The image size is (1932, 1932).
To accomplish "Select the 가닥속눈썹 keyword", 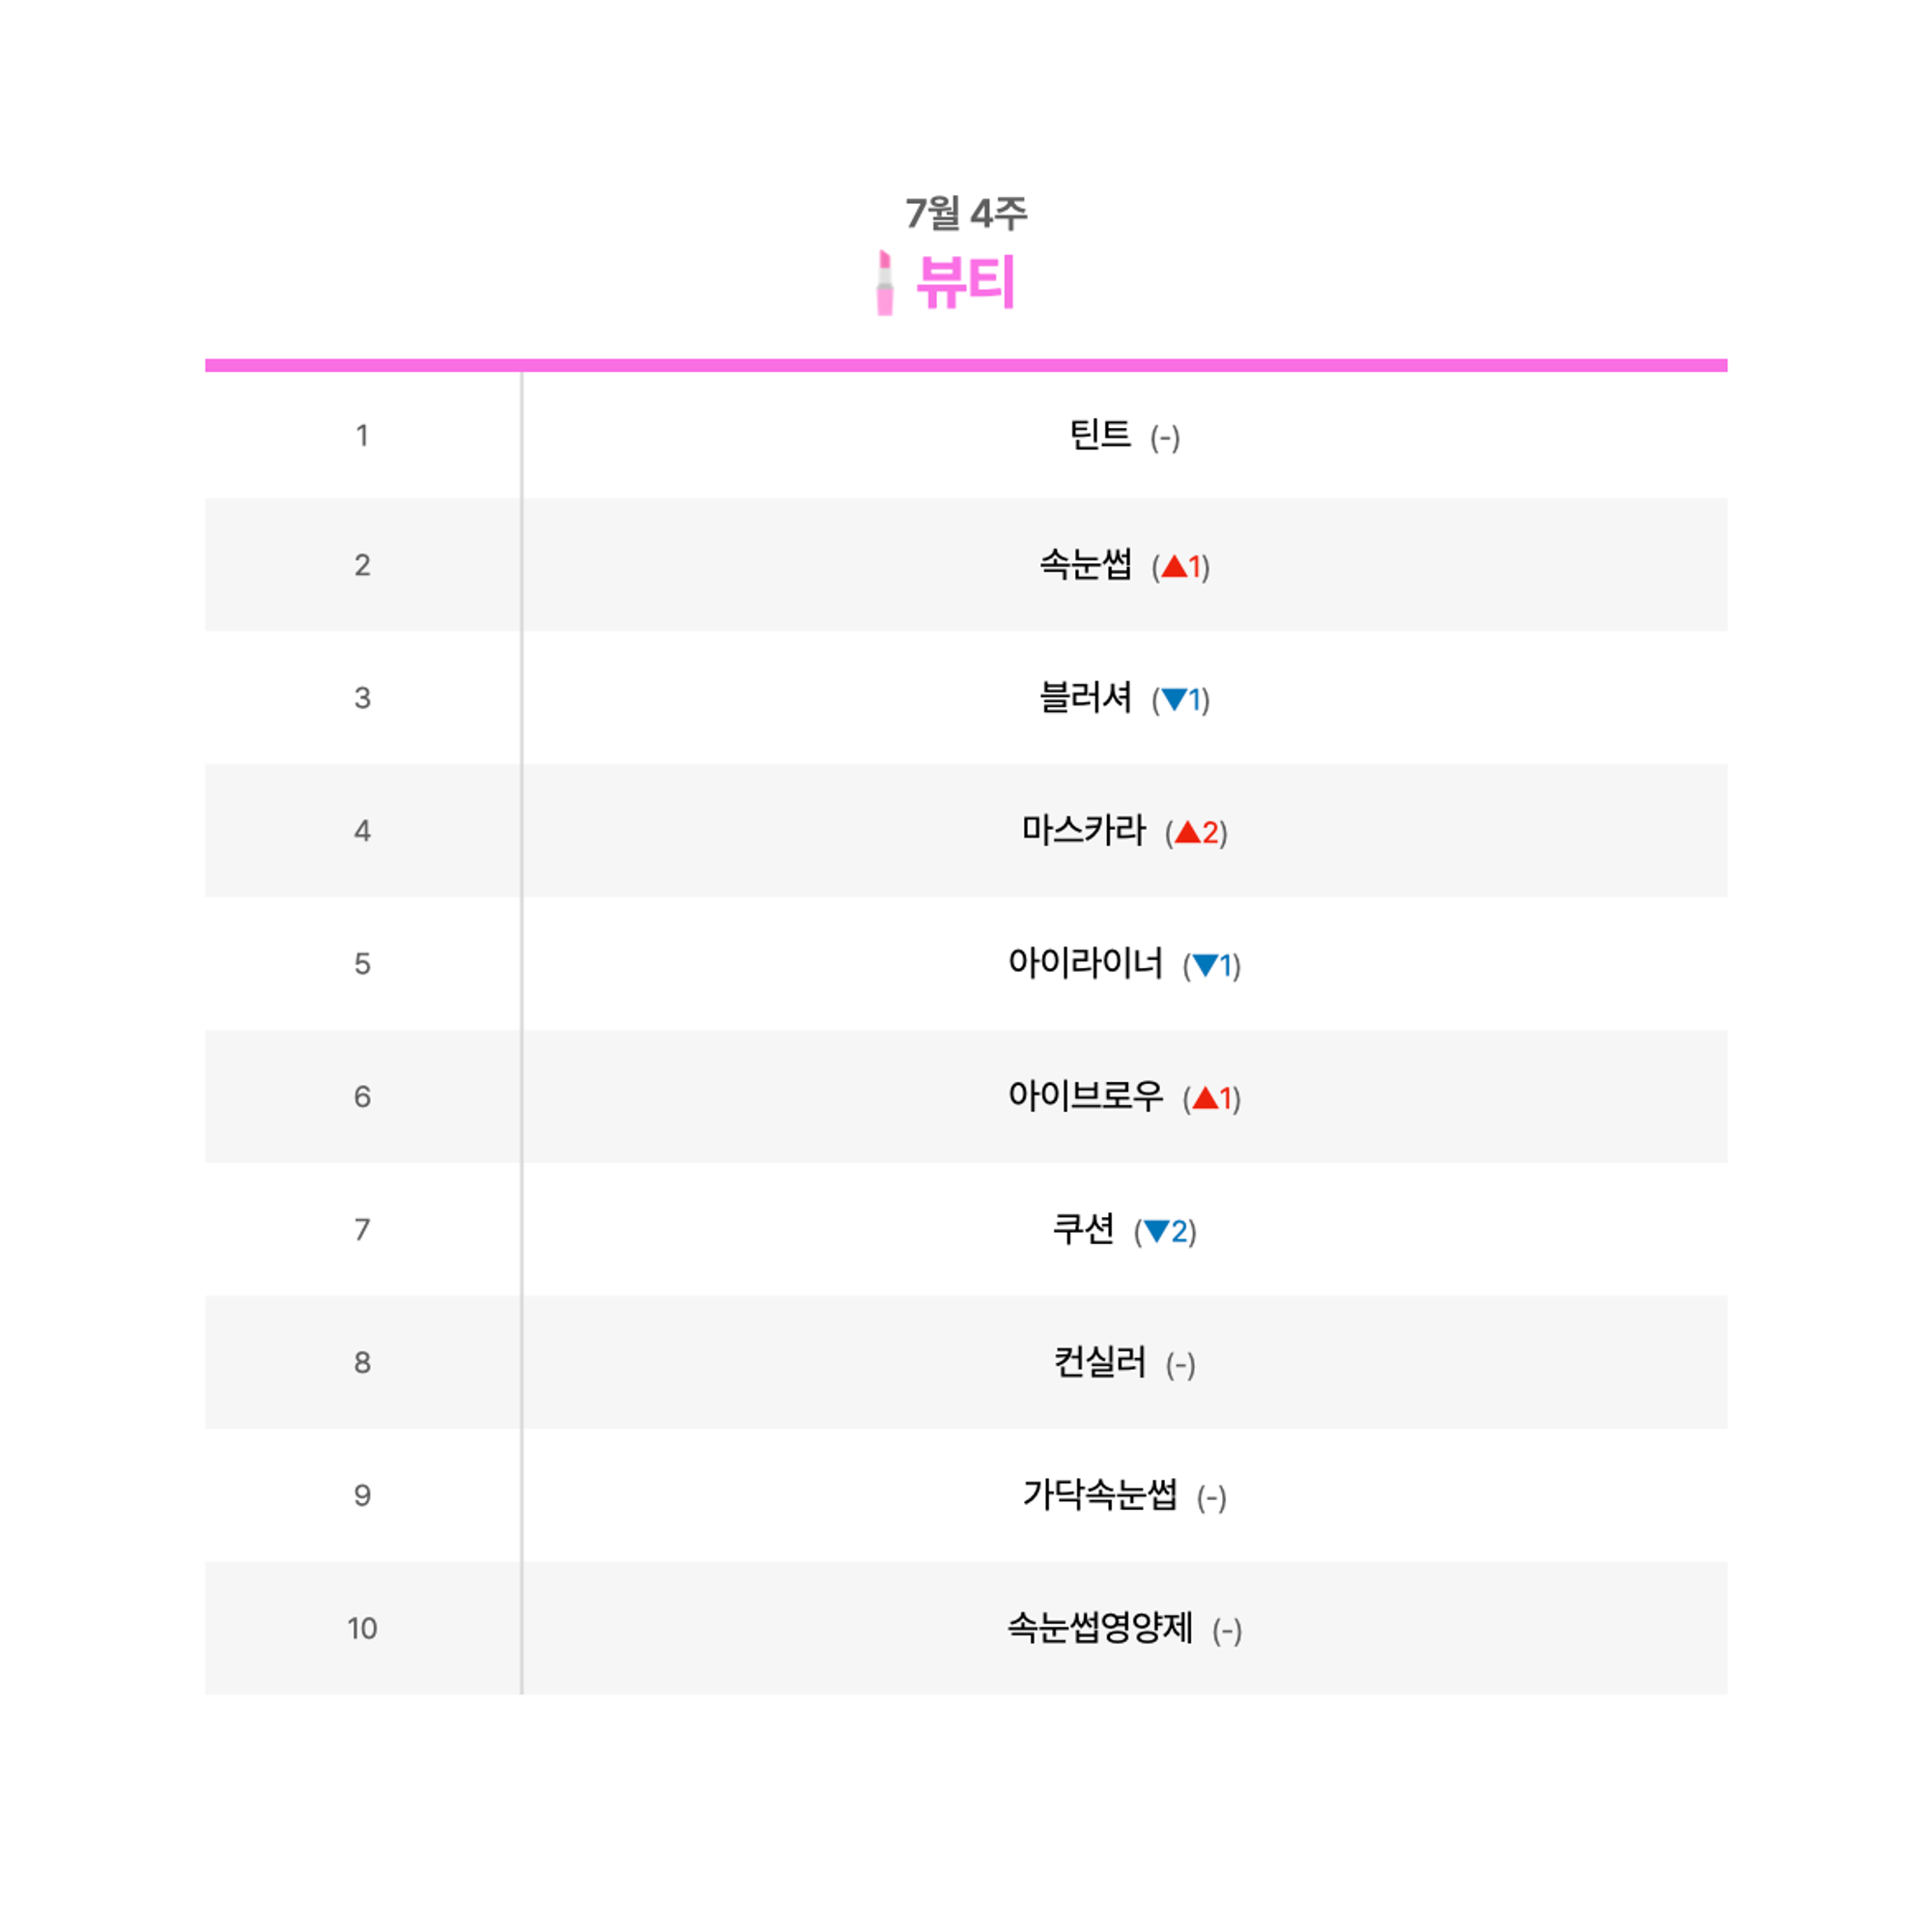I will click(x=1100, y=1495).
